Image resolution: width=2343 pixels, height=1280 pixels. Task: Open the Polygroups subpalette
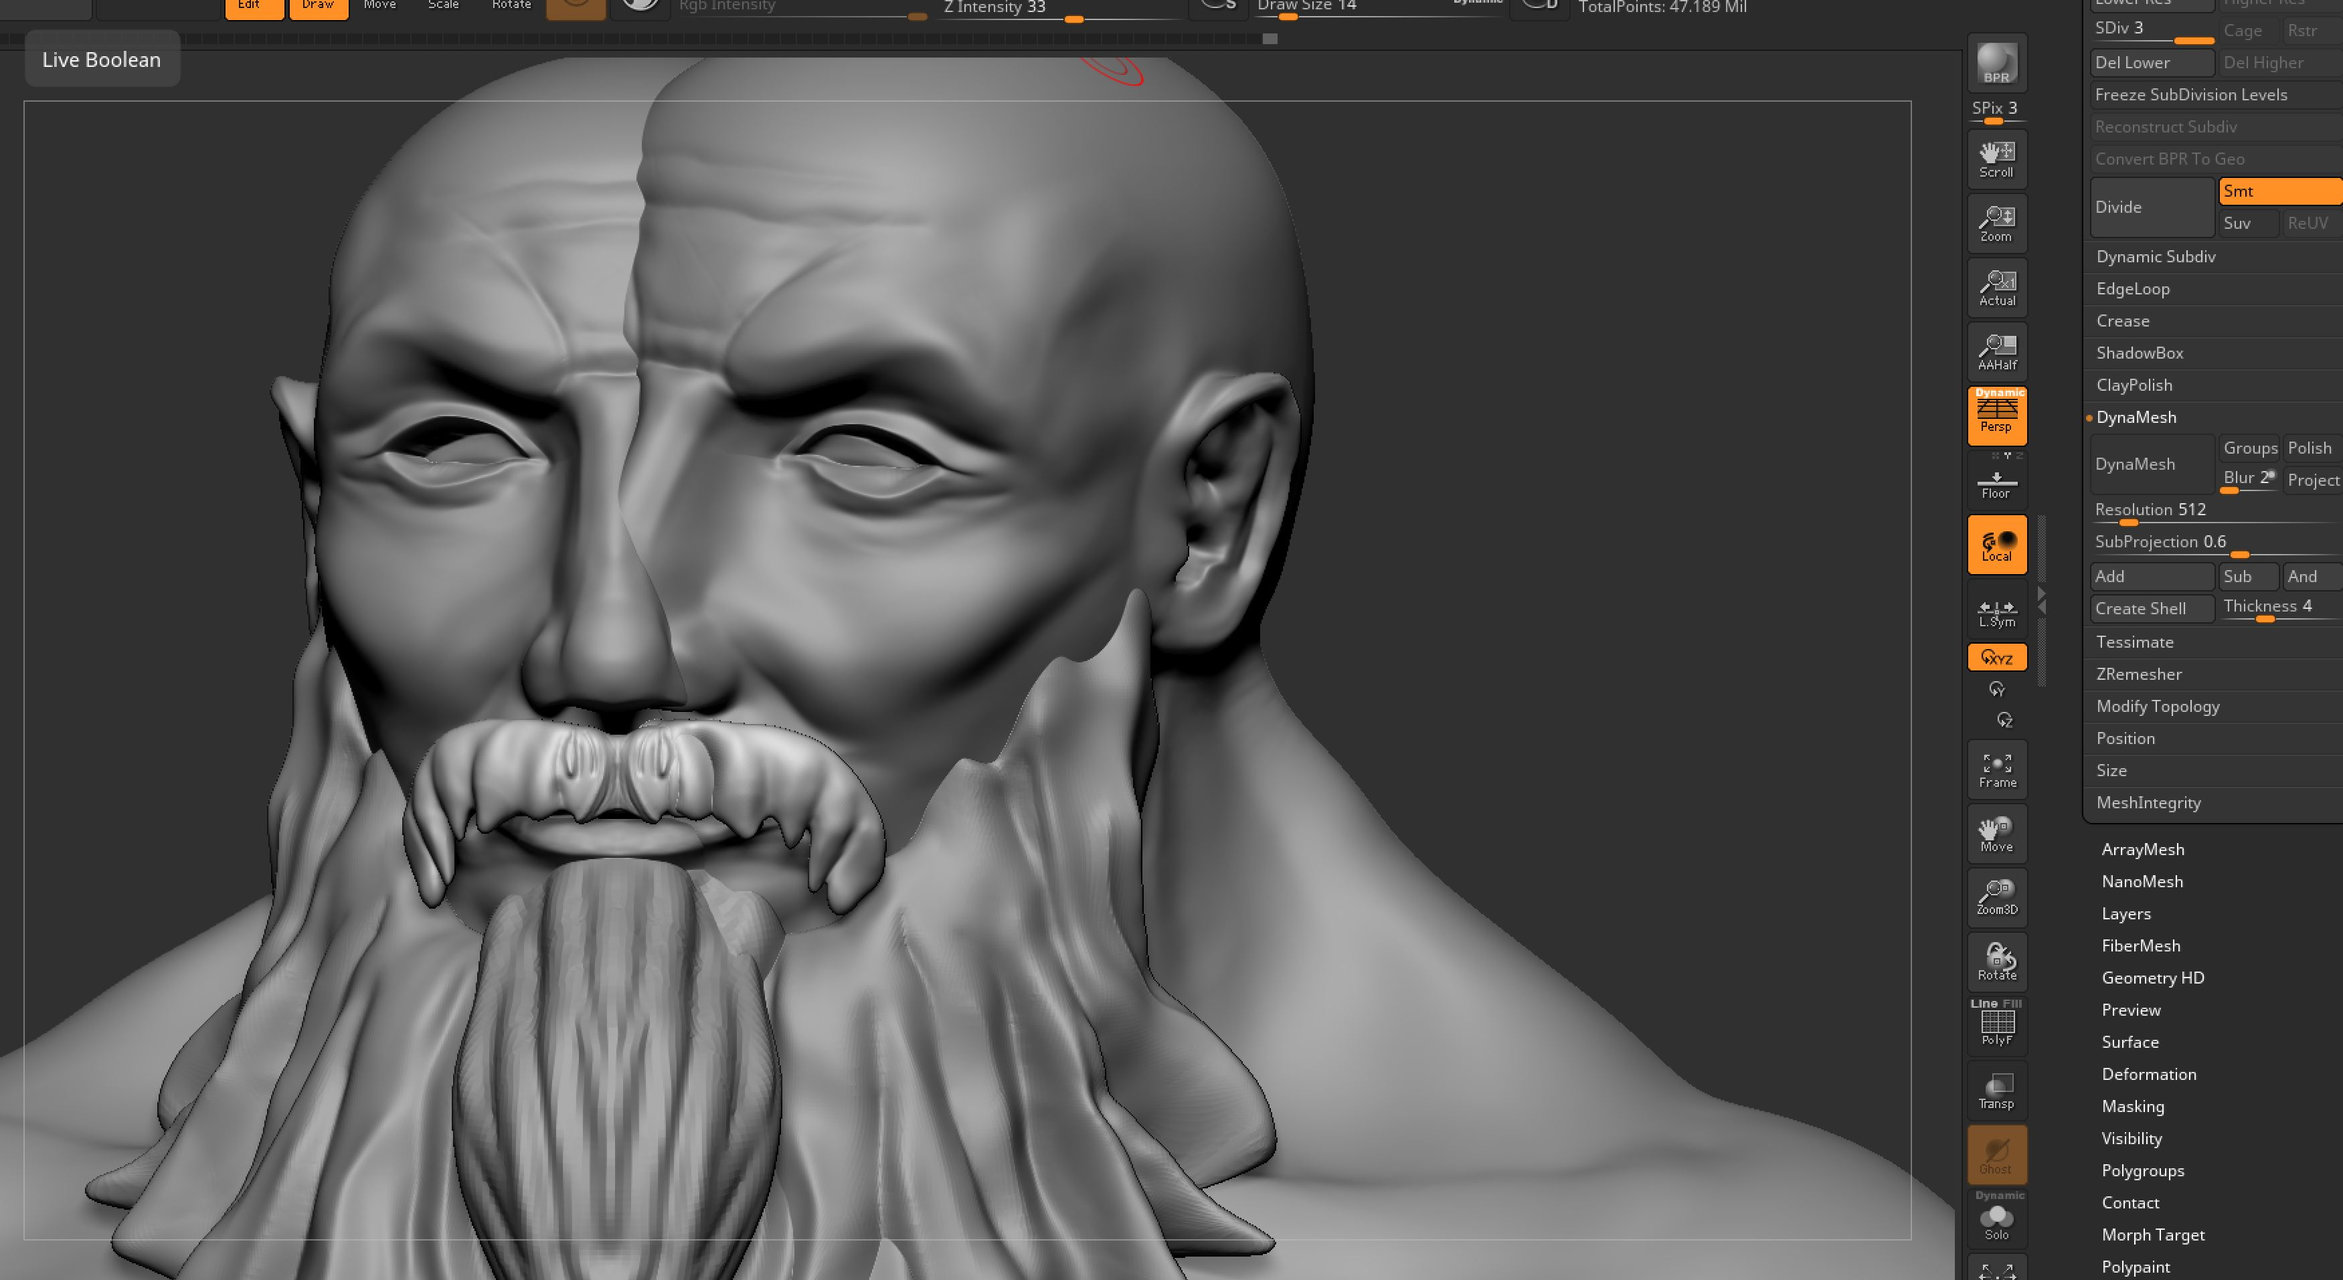click(2142, 1170)
